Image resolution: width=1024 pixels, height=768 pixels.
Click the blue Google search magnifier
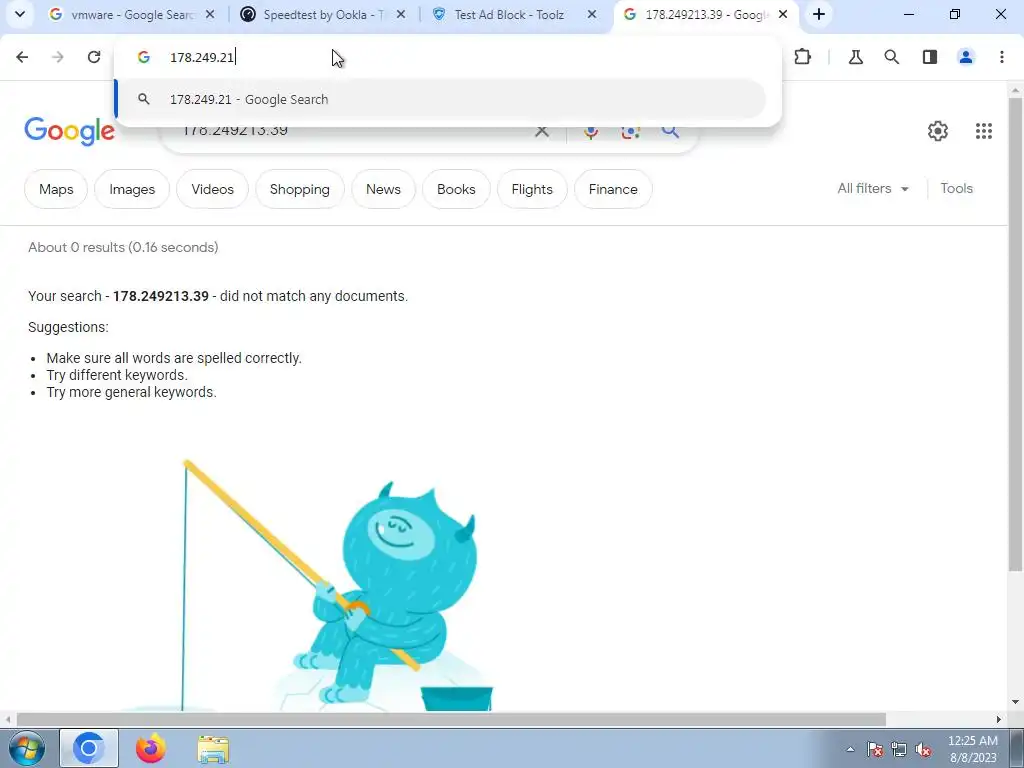670,131
